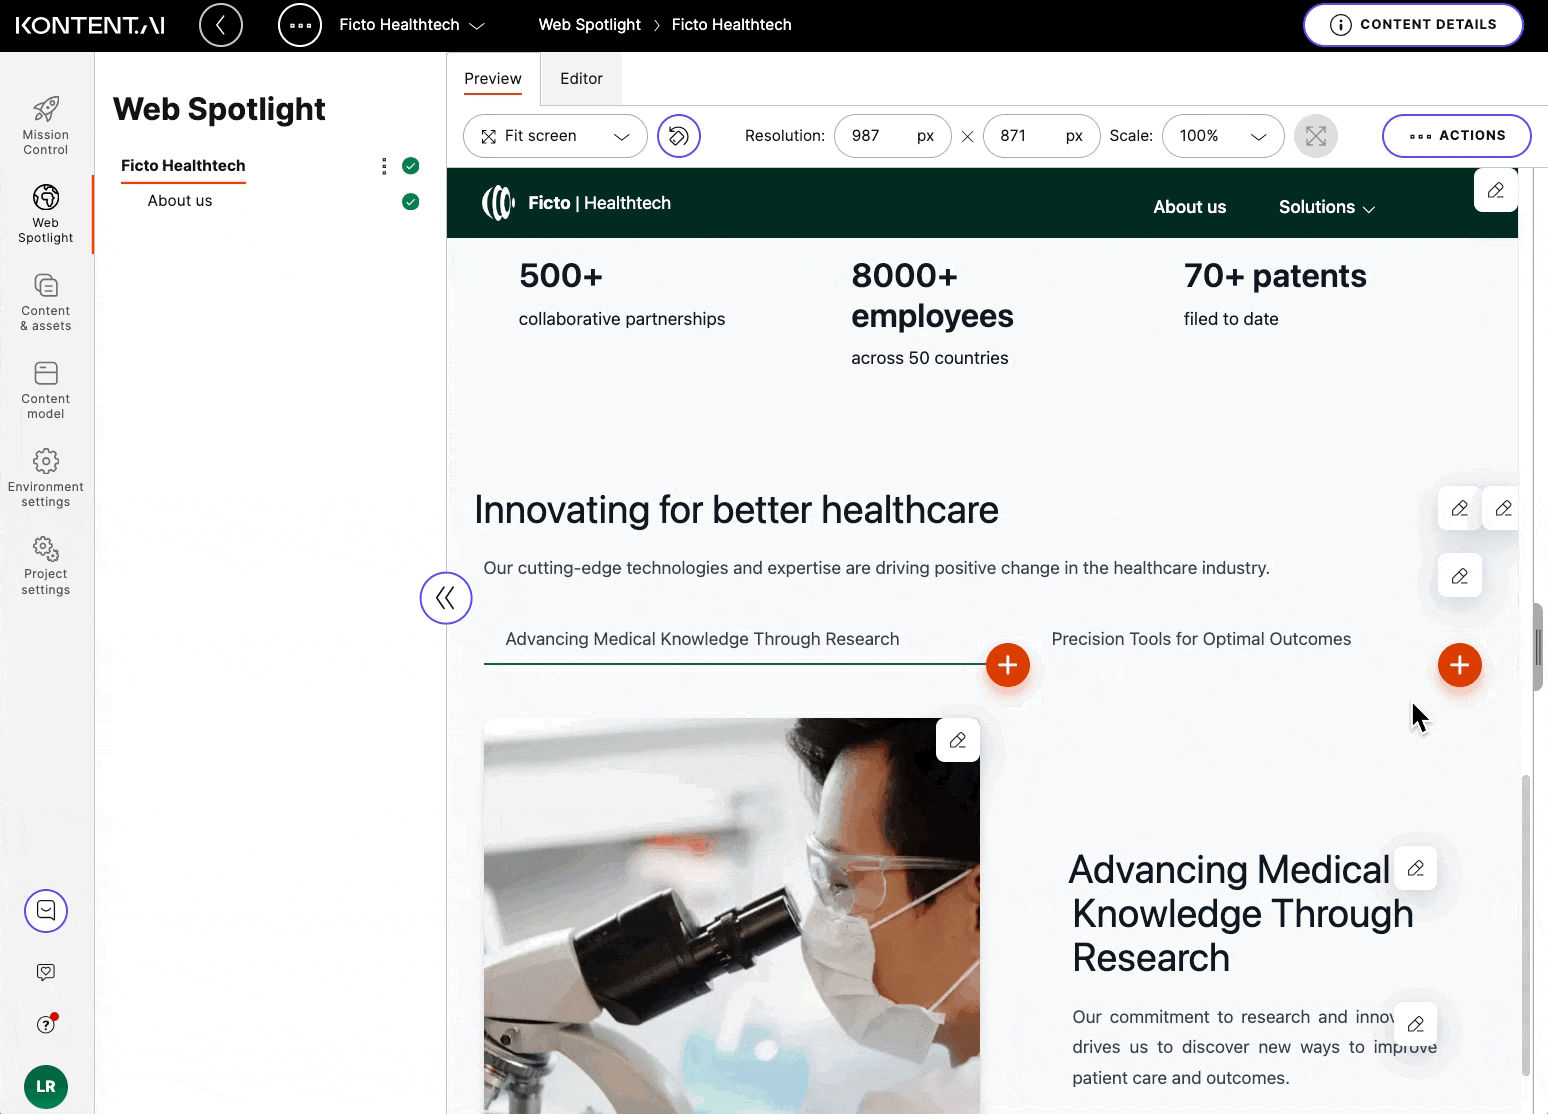Click the green status check for Ficto Healthtech
This screenshot has width=1548, height=1114.
(410, 166)
